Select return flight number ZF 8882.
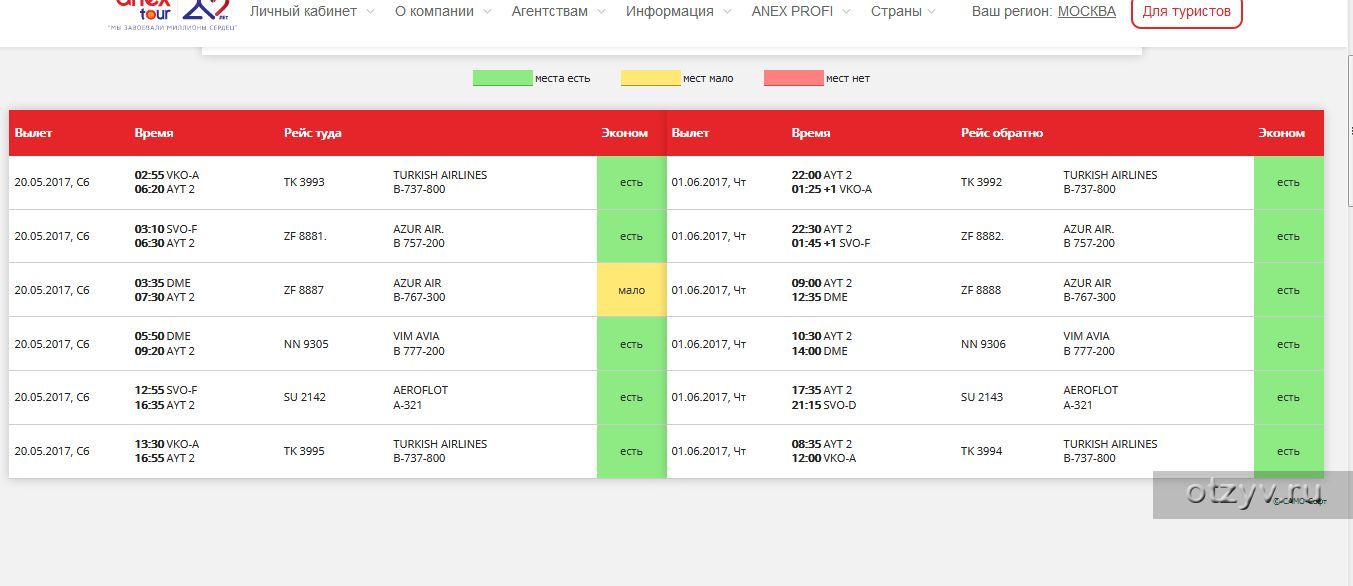 [x=982, y=236]
